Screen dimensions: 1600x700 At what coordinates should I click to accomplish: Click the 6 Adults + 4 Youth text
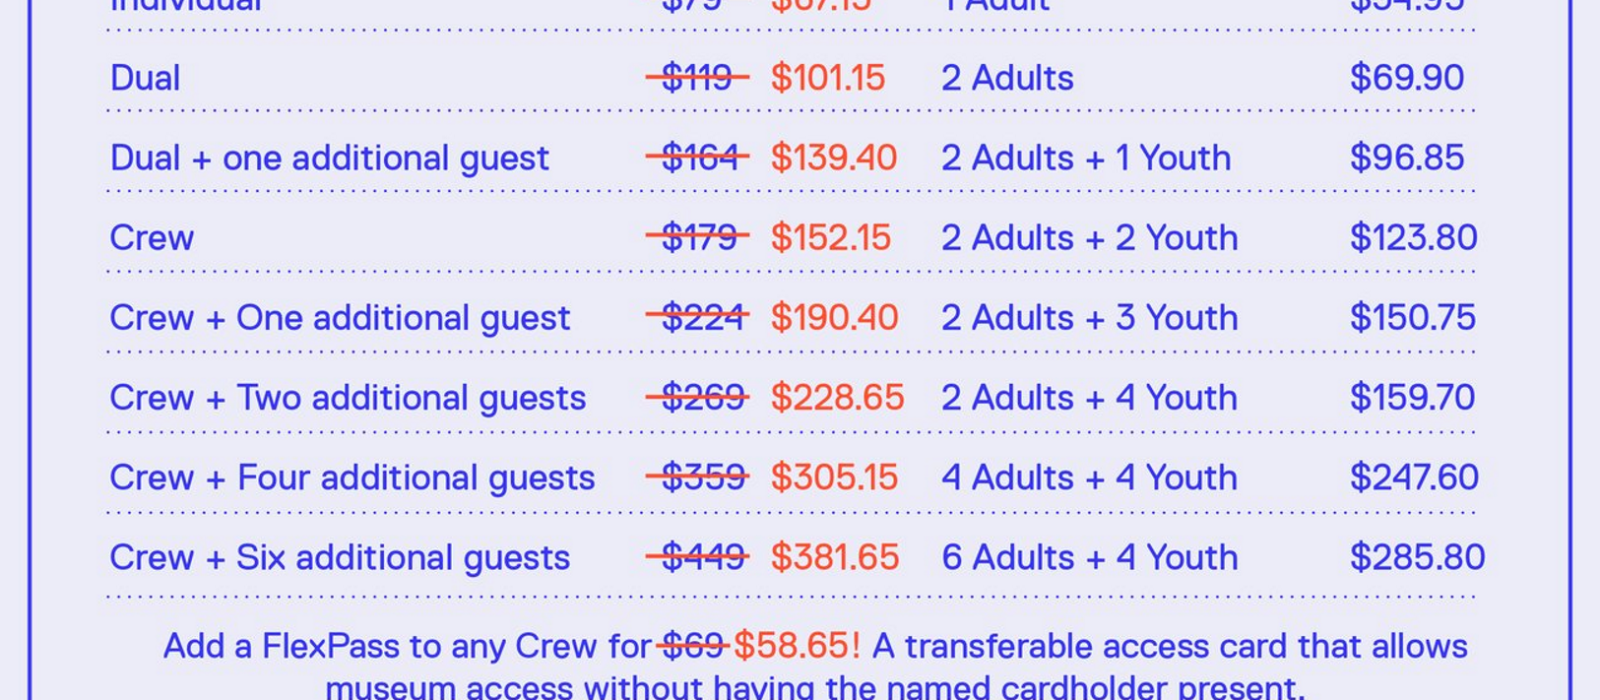1090,558
